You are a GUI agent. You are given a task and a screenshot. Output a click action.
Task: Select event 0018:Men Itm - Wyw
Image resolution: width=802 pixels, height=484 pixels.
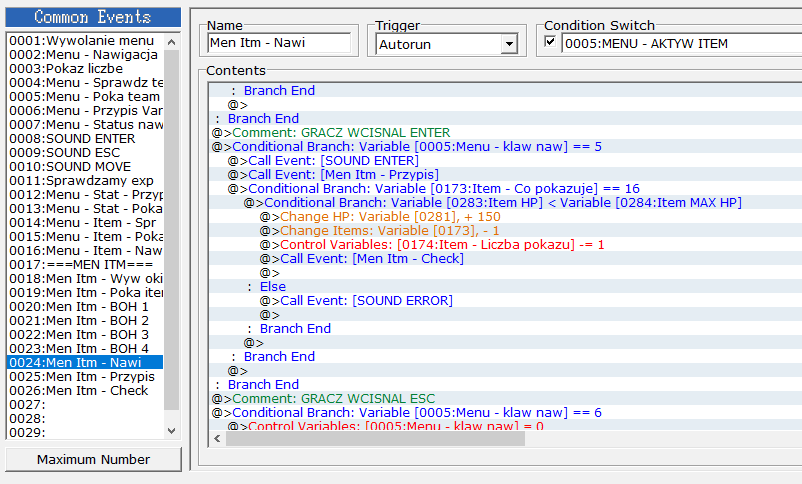click(85, 278)
